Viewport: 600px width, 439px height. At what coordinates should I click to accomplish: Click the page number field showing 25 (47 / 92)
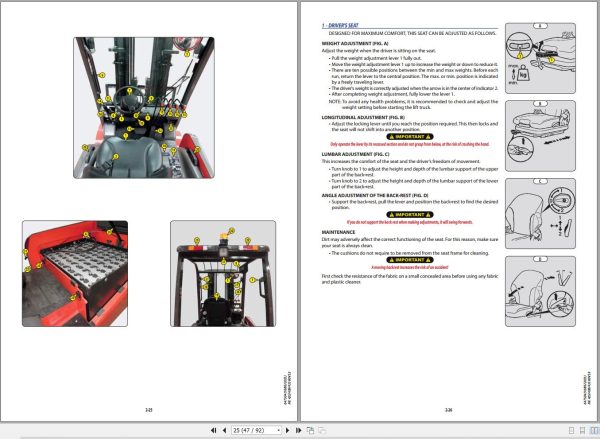254,431
